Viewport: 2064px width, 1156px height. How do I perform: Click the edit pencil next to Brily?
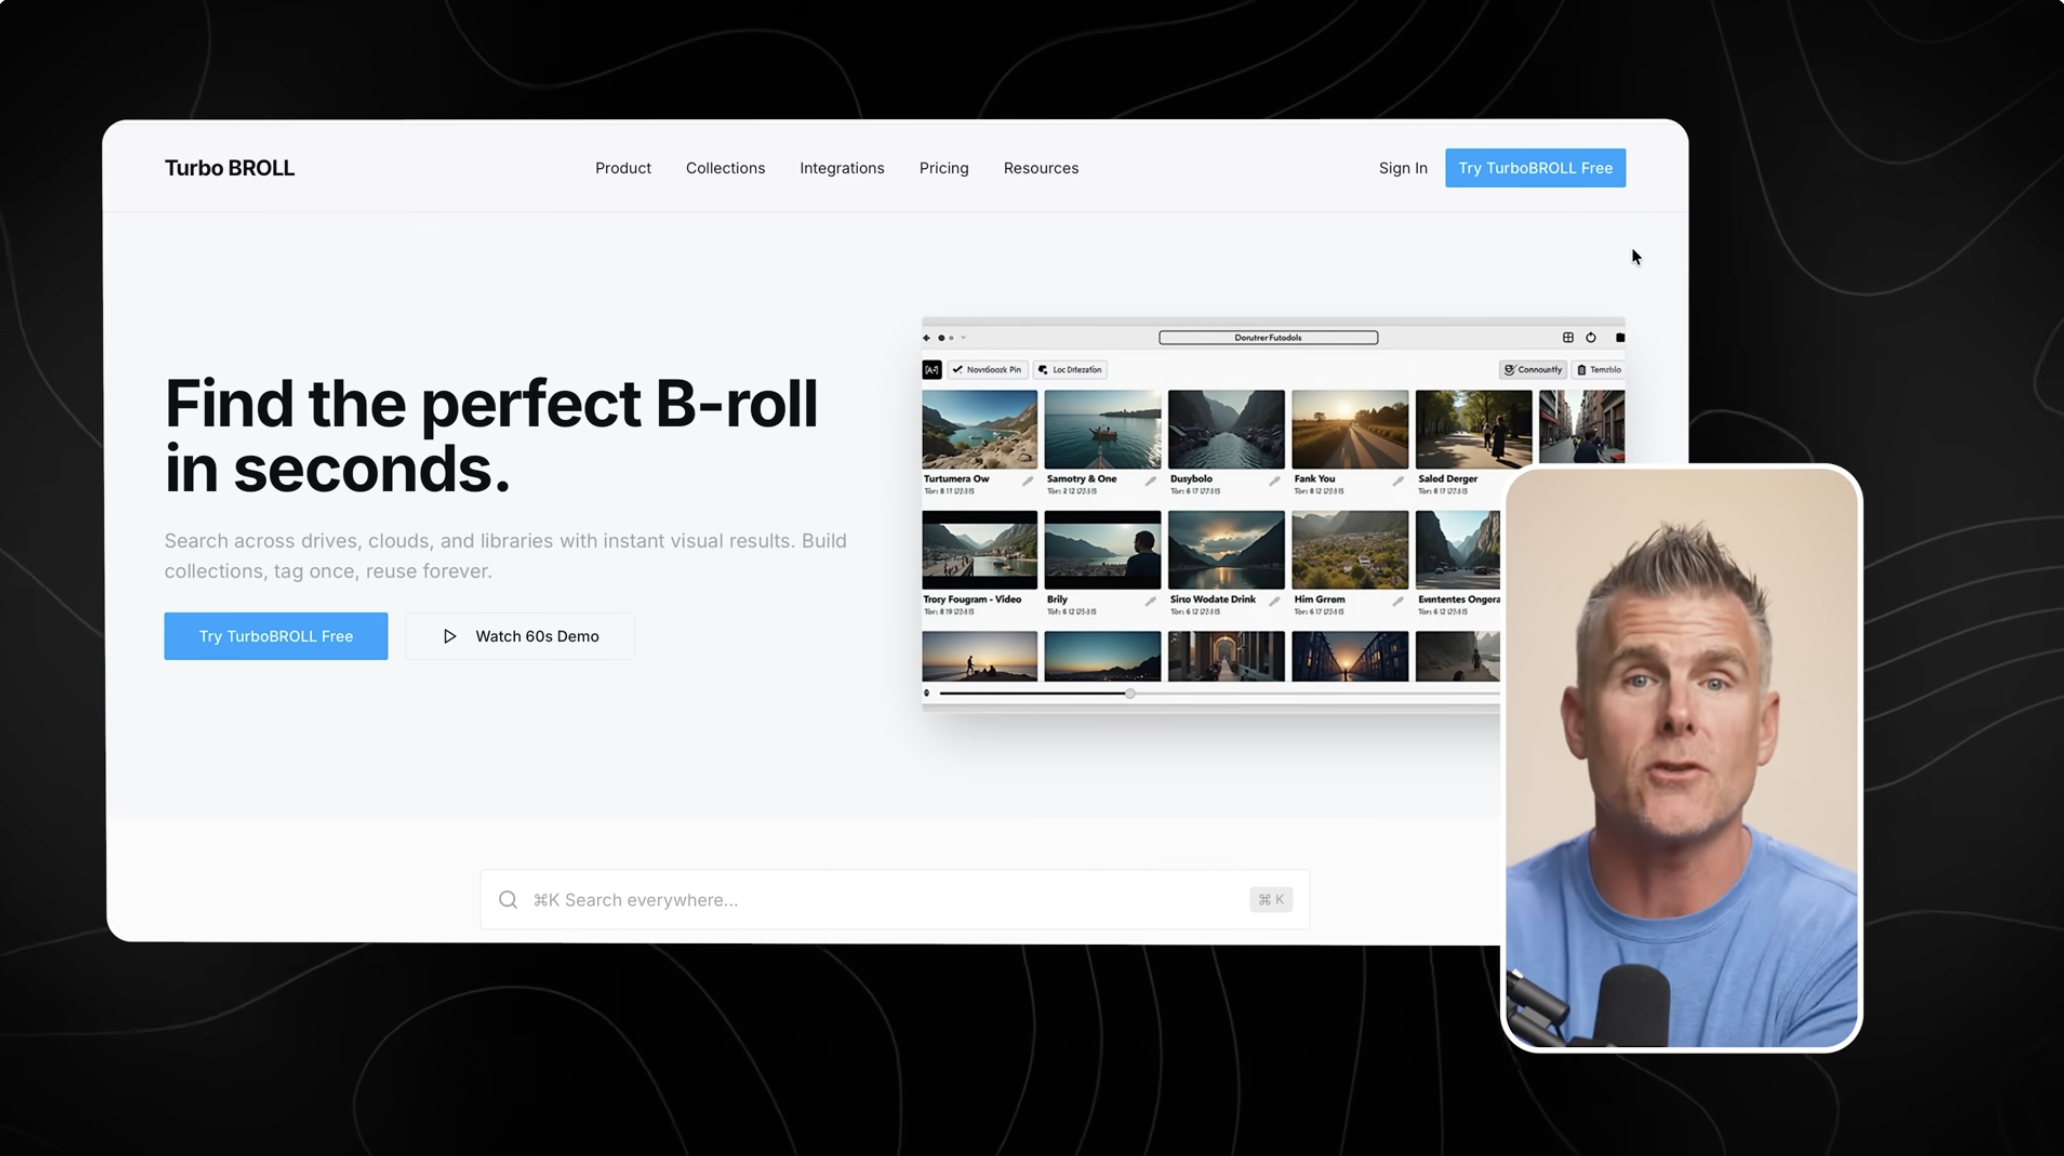point(1151,601)
